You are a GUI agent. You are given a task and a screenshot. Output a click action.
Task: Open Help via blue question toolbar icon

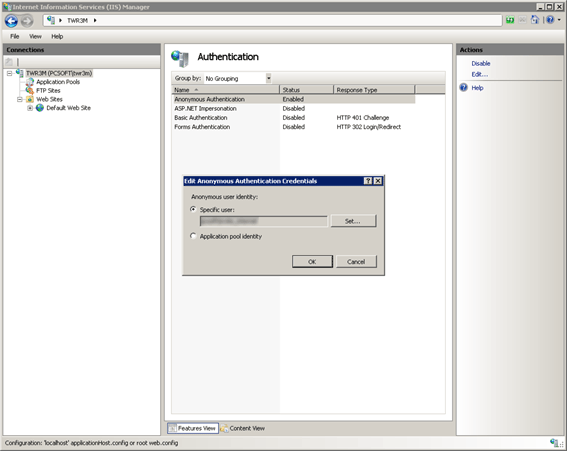550,20
